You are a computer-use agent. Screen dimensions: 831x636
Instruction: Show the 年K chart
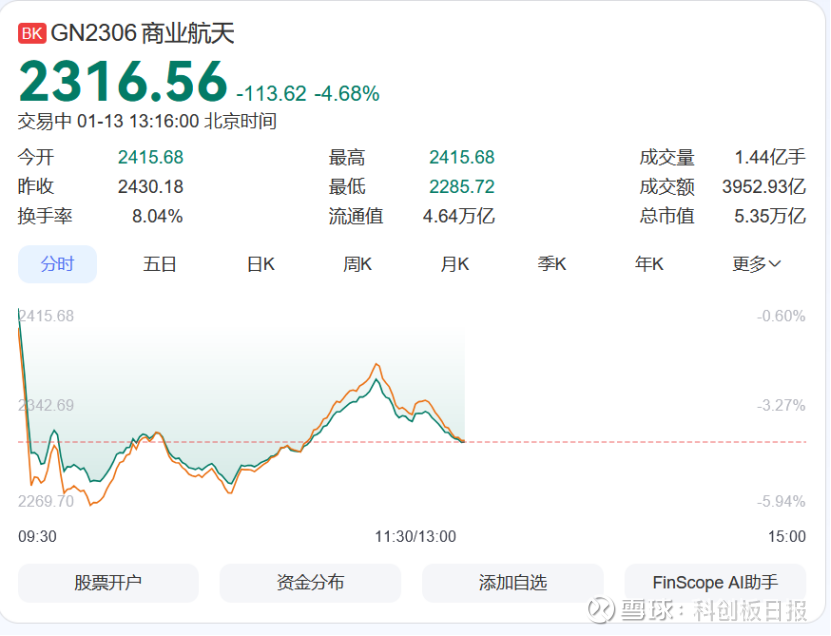(x=649, y=264)
